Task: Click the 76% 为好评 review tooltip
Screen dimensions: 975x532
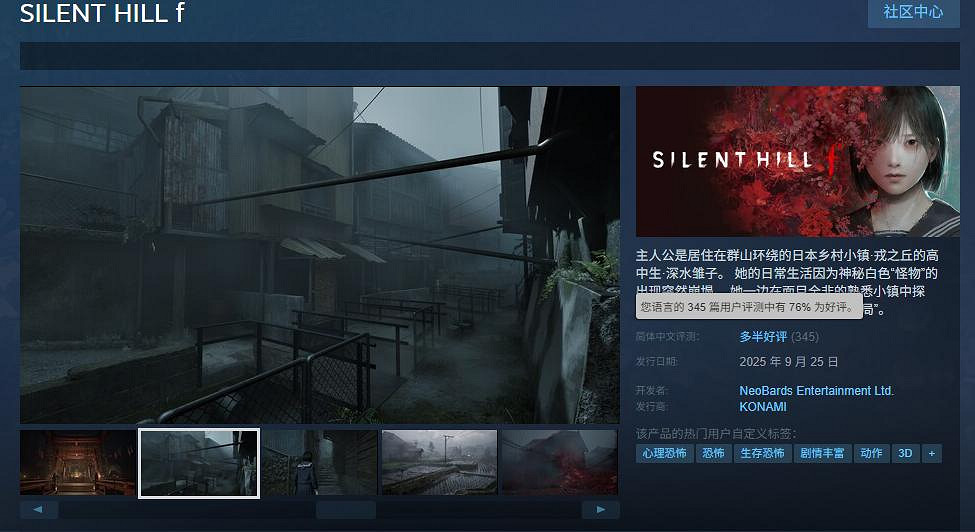Action: 749,306
